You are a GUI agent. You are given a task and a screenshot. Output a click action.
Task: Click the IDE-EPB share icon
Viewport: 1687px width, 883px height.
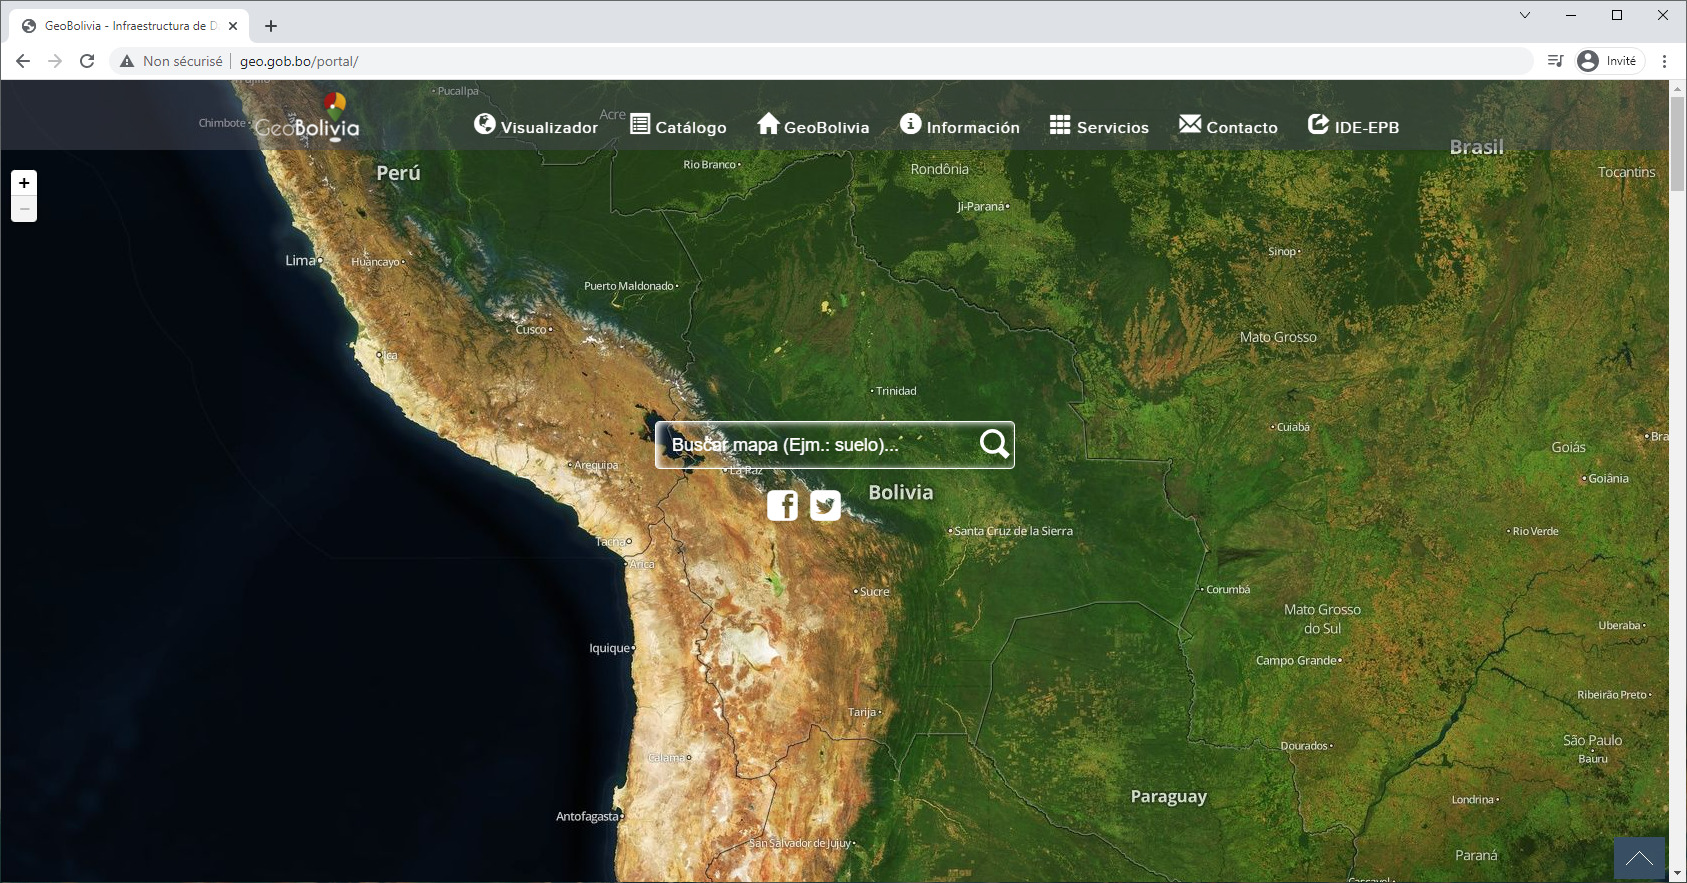point(1318,124)
